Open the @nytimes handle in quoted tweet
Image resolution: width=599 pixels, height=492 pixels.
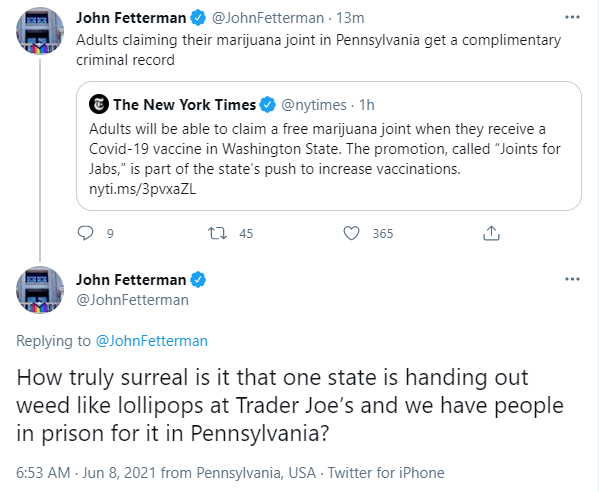pyautogui.click(x=314, y=105)
